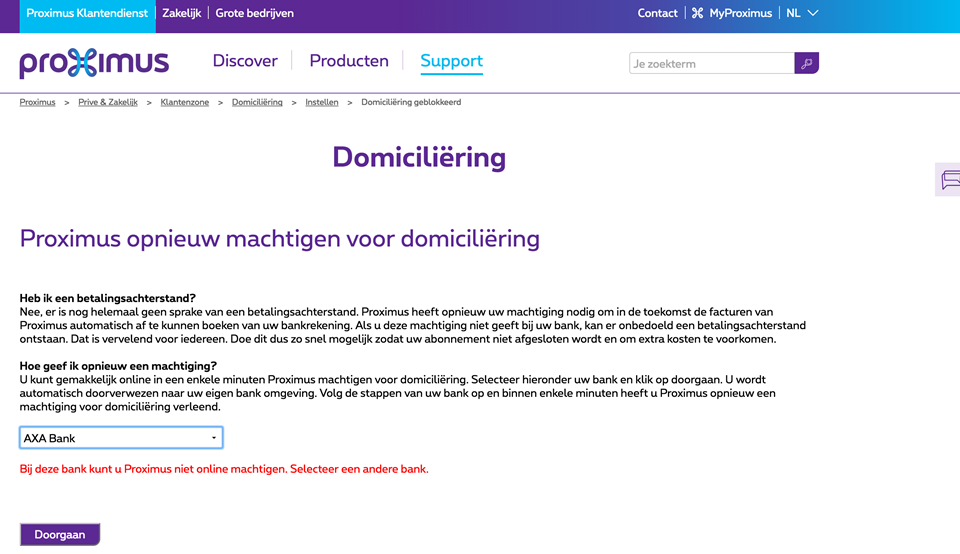Open the Domiciliëring breadcrumb link
Screen dimensions: 960x554
[257, 102]
